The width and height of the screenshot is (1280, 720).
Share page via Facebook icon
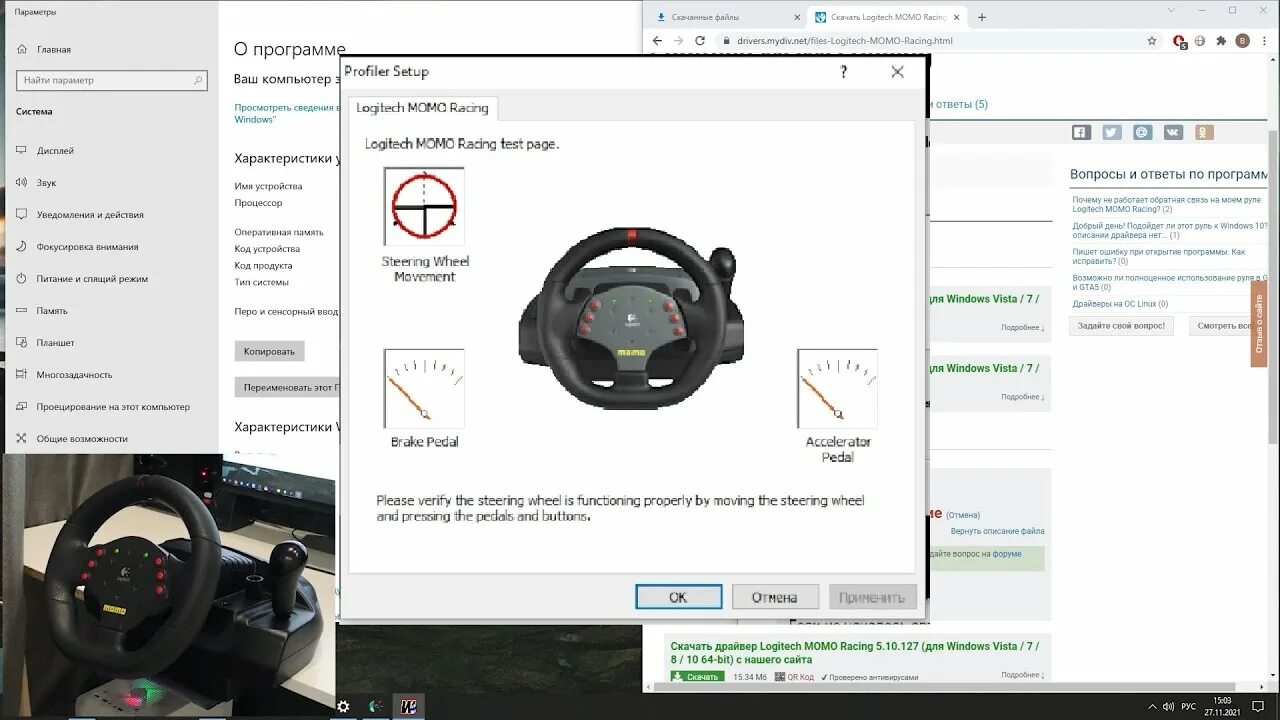(1081, 132)
